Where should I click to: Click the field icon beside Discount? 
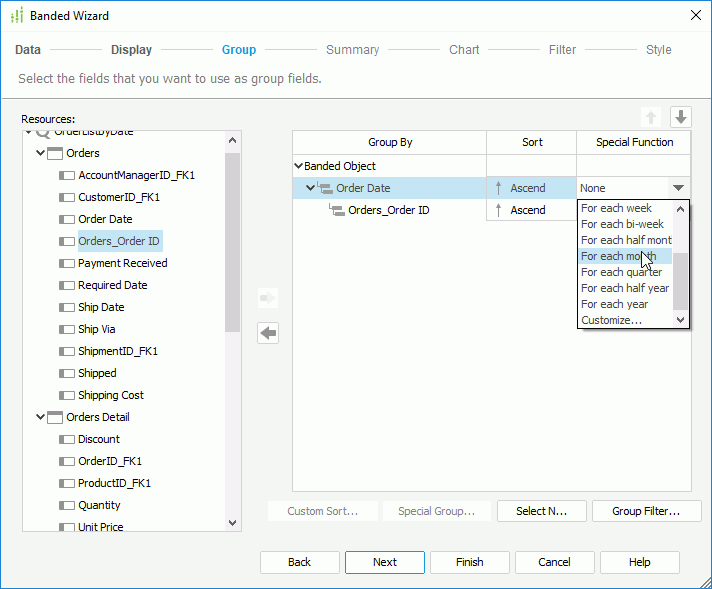point(67,440)
